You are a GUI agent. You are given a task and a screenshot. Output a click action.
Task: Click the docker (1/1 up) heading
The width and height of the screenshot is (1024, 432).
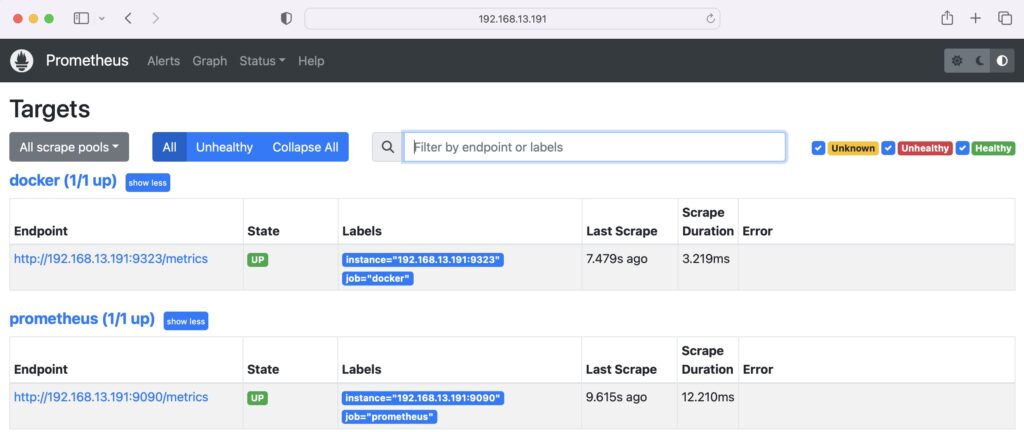[63, 181]
